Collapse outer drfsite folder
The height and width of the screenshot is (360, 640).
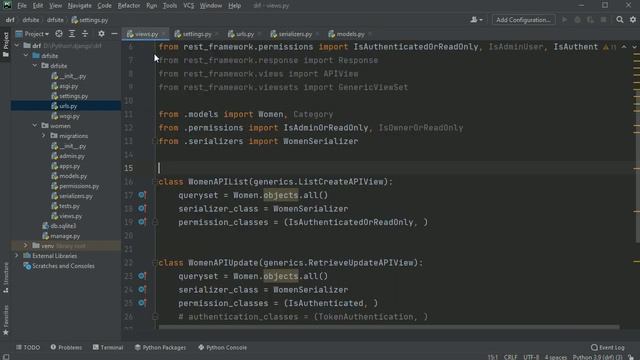pos(26,56)
